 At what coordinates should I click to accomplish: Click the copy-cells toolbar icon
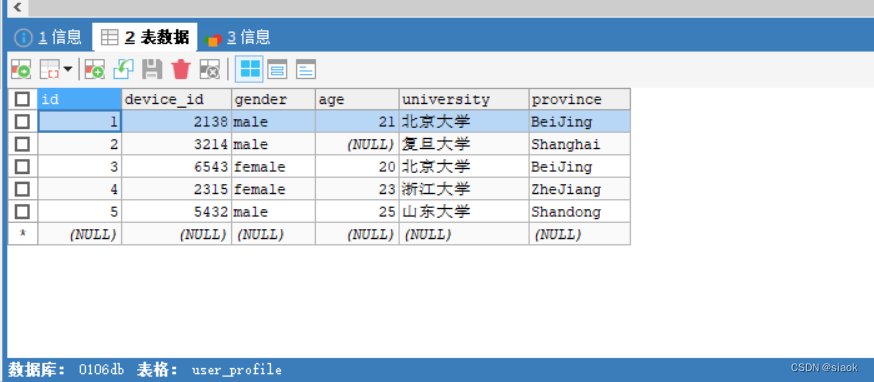coord(50,69)
